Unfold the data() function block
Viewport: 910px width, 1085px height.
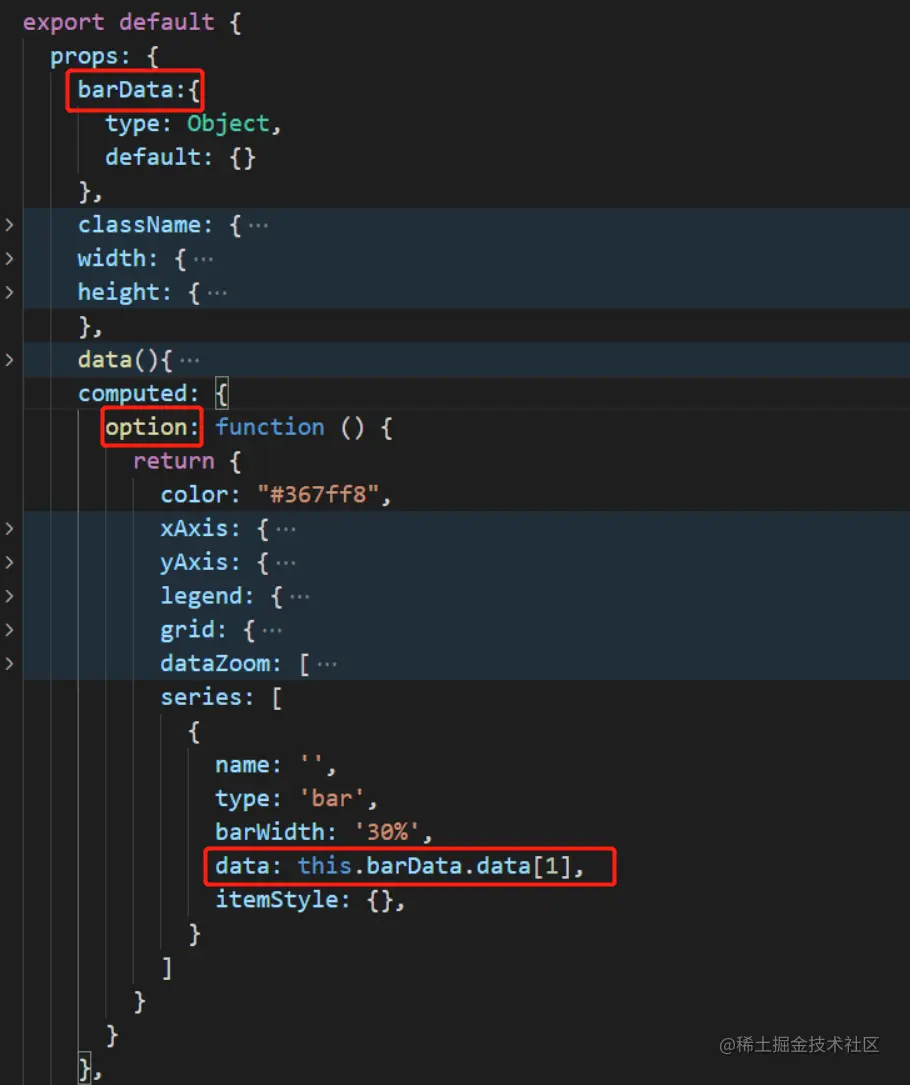(x=9, y=360)
